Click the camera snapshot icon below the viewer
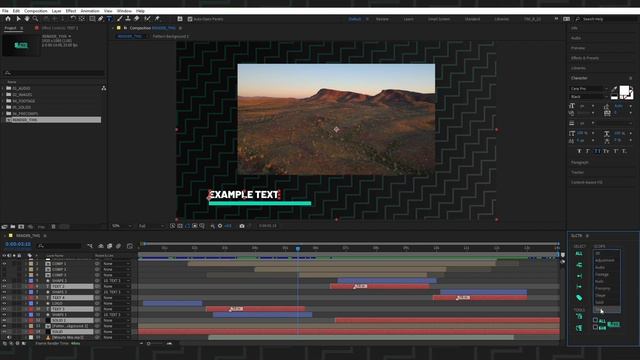The image size is (640, 360). pos(242,226)
